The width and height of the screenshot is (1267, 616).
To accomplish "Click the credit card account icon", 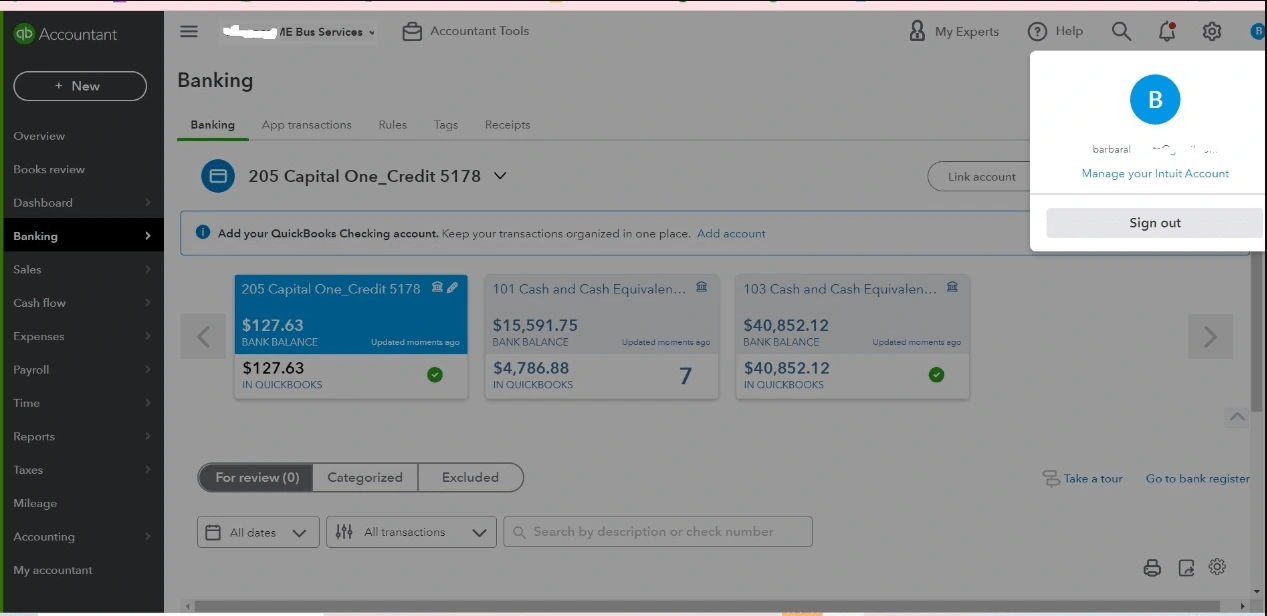I will pos(217,176).
